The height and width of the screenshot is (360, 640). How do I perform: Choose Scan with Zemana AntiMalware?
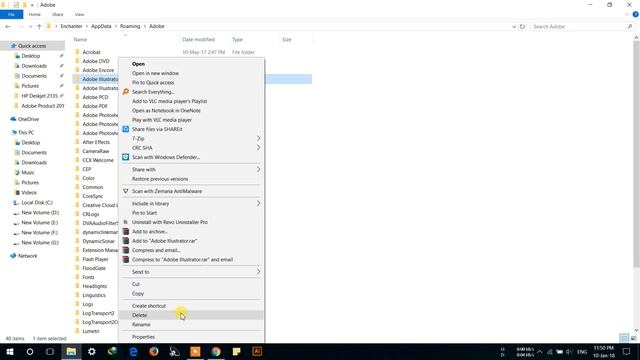tap(167, 191)
